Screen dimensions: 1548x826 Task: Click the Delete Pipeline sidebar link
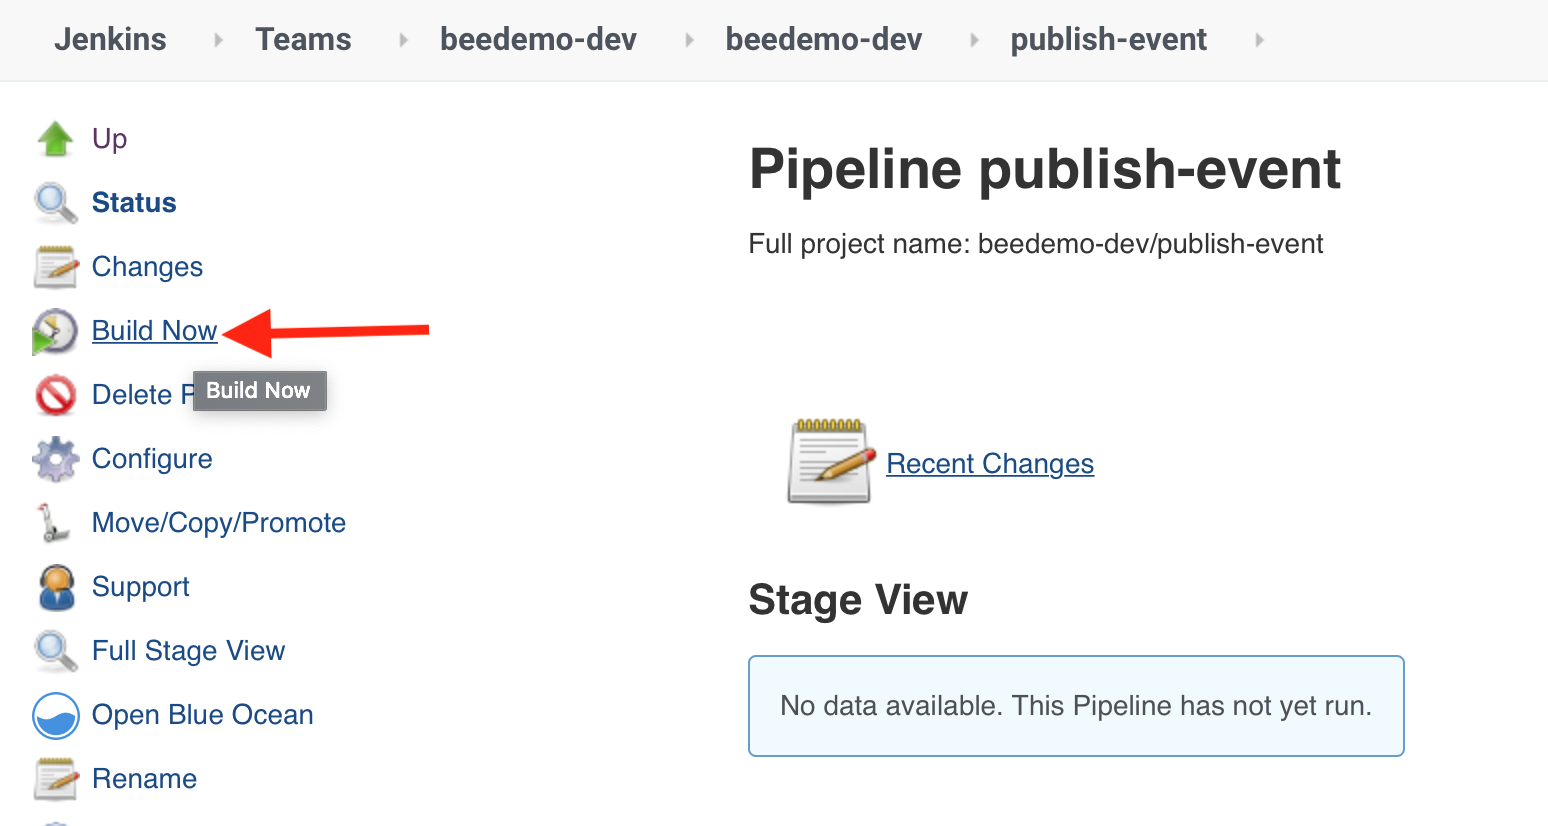tap(142, 395)
